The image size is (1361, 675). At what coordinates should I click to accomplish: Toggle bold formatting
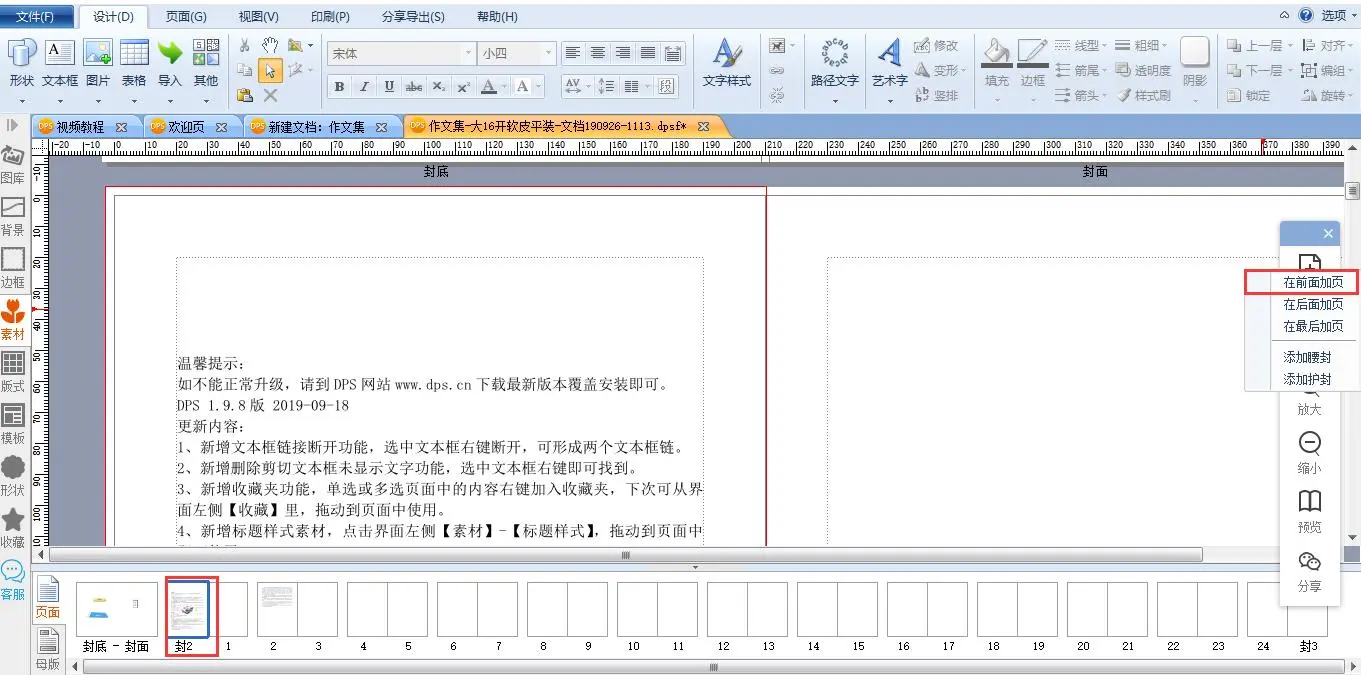pyautogui.click(x=339, y=87)
